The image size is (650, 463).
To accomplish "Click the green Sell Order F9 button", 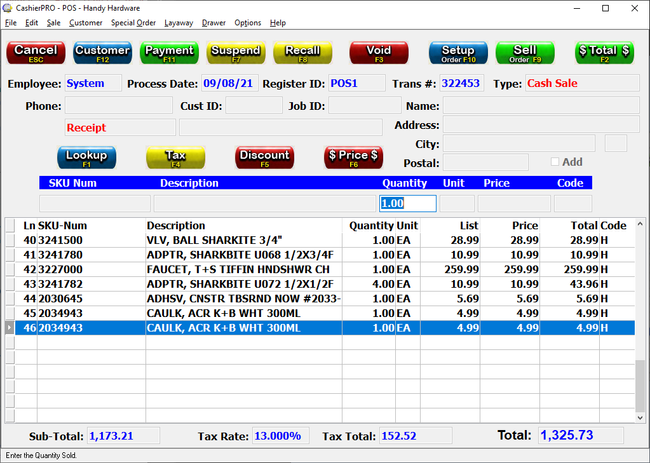I will click(x=525, y=53).
